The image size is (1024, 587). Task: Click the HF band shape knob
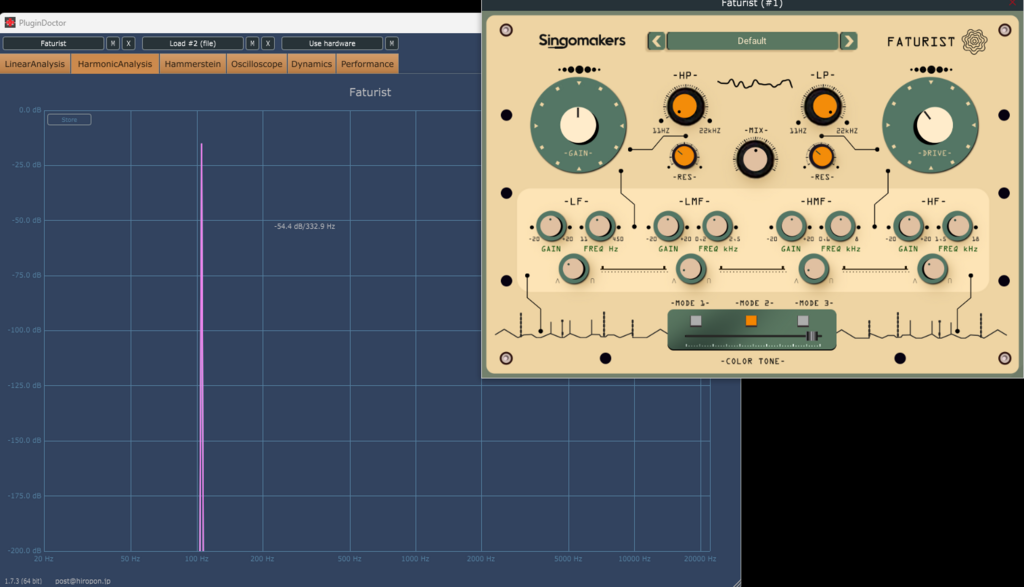coord(933,269)
